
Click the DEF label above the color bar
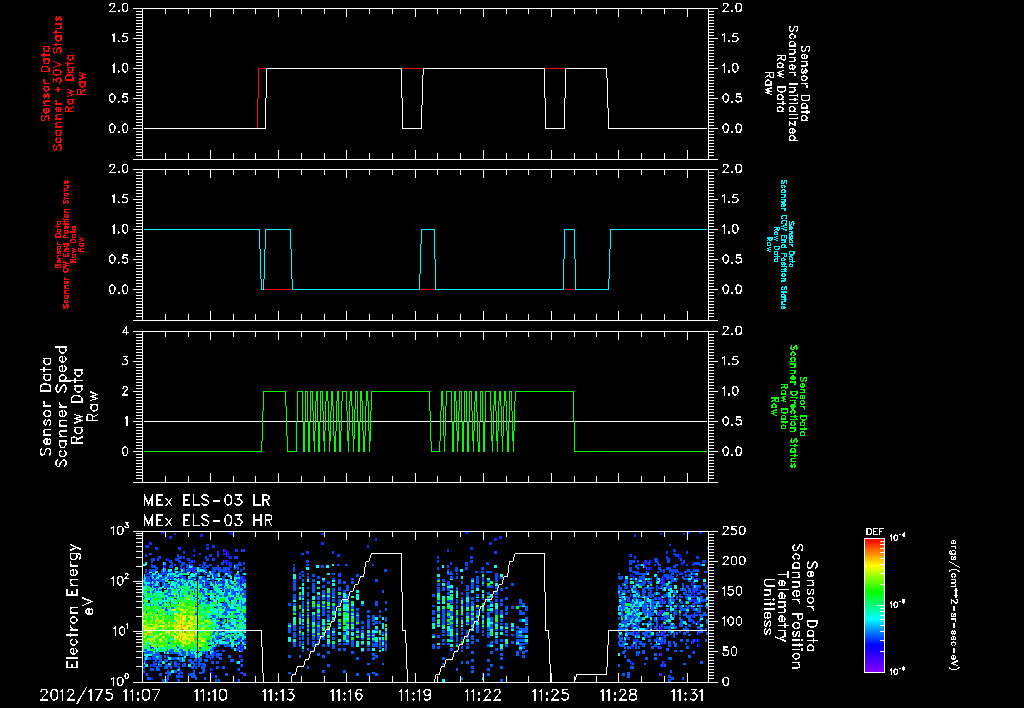coord(874,532)
